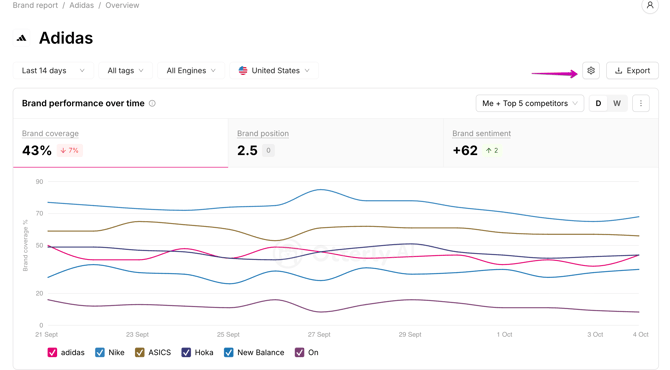Go to Brand report breadcrumb
The width and height of the screenshot is (670, 370).
point(35,5)
